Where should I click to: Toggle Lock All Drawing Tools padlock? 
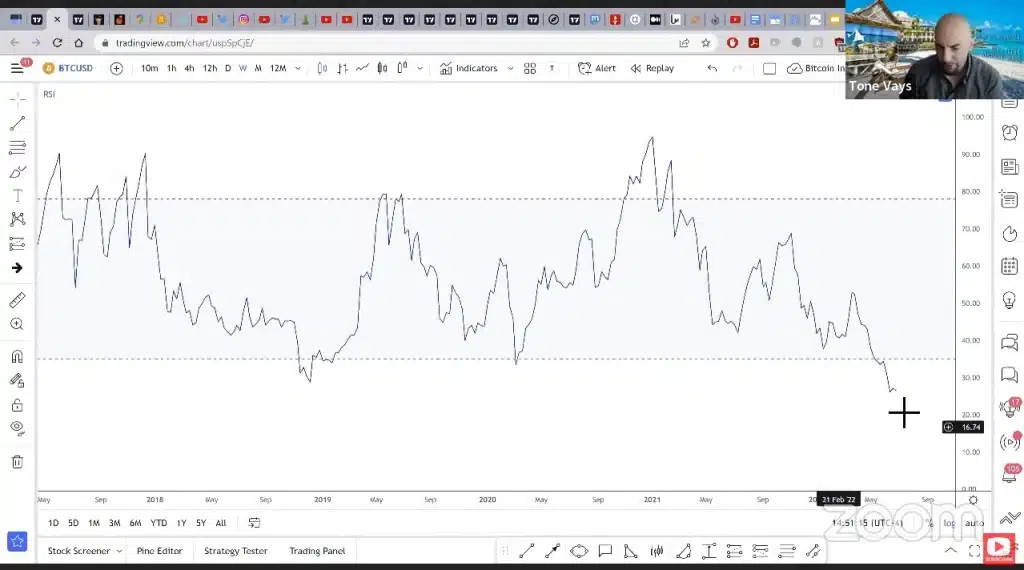click(18, 405)
